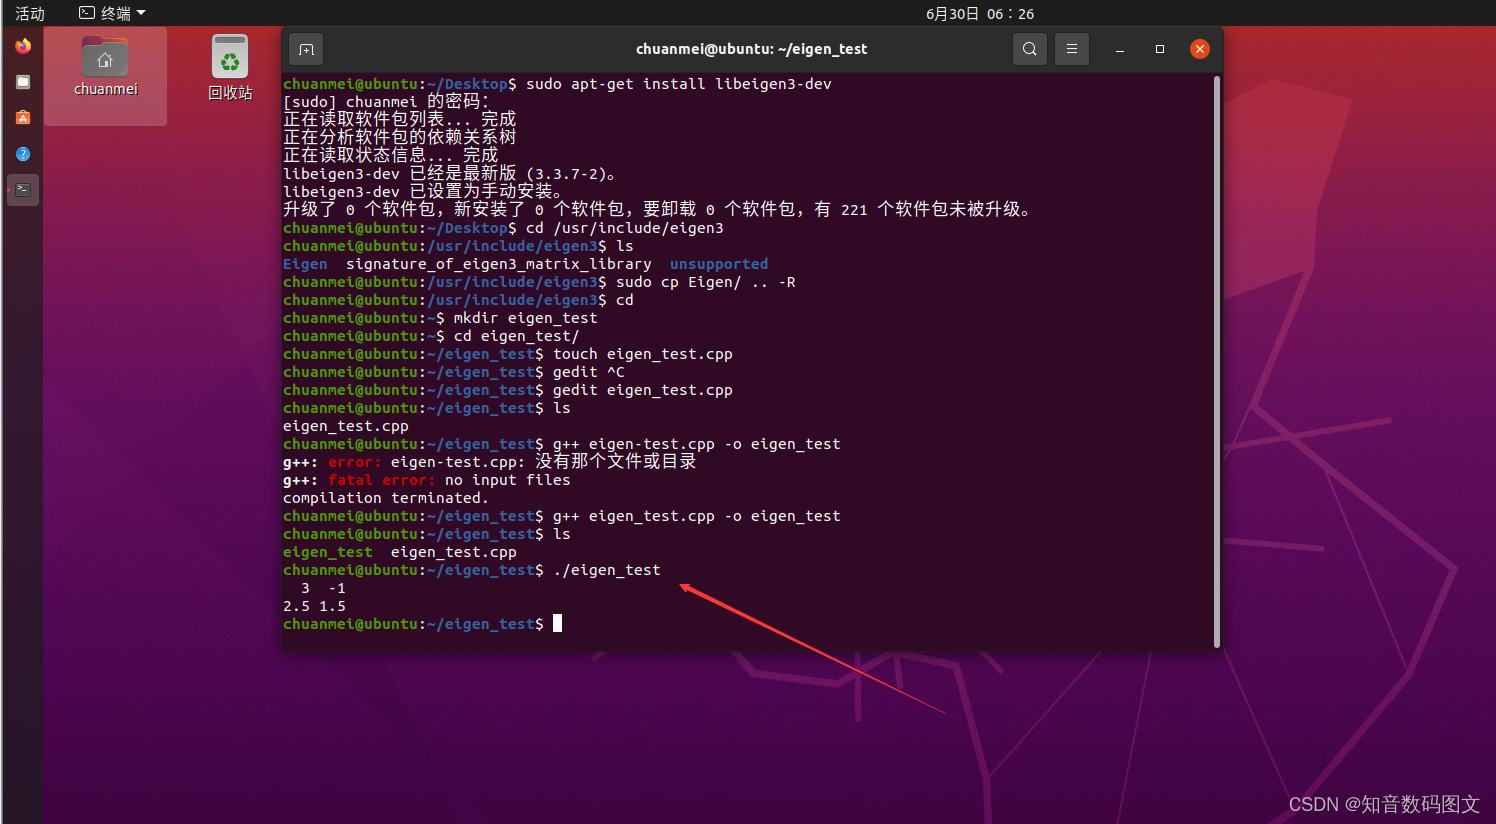The width and height of the screenshot is (1496, 824).
Task: Open the Files icon in the dock
Action: pos(22,81)
